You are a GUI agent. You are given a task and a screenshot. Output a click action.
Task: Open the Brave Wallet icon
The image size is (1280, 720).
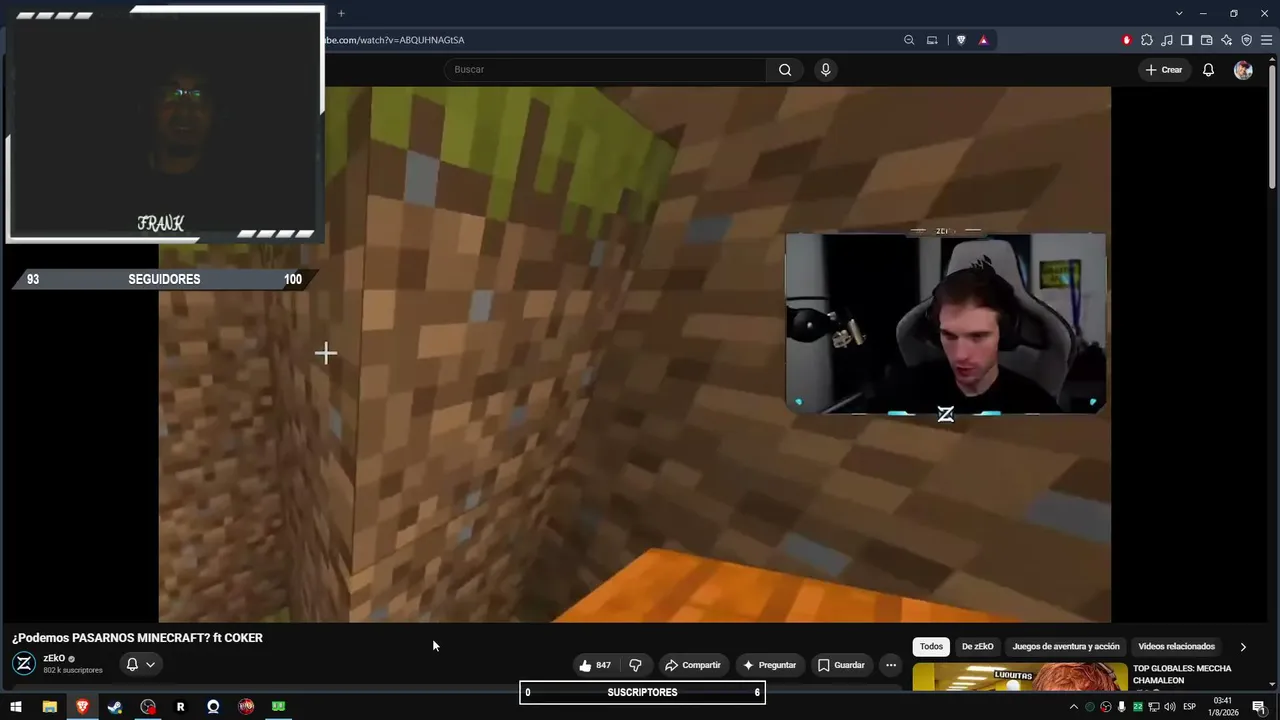[x=1206, y=40]
